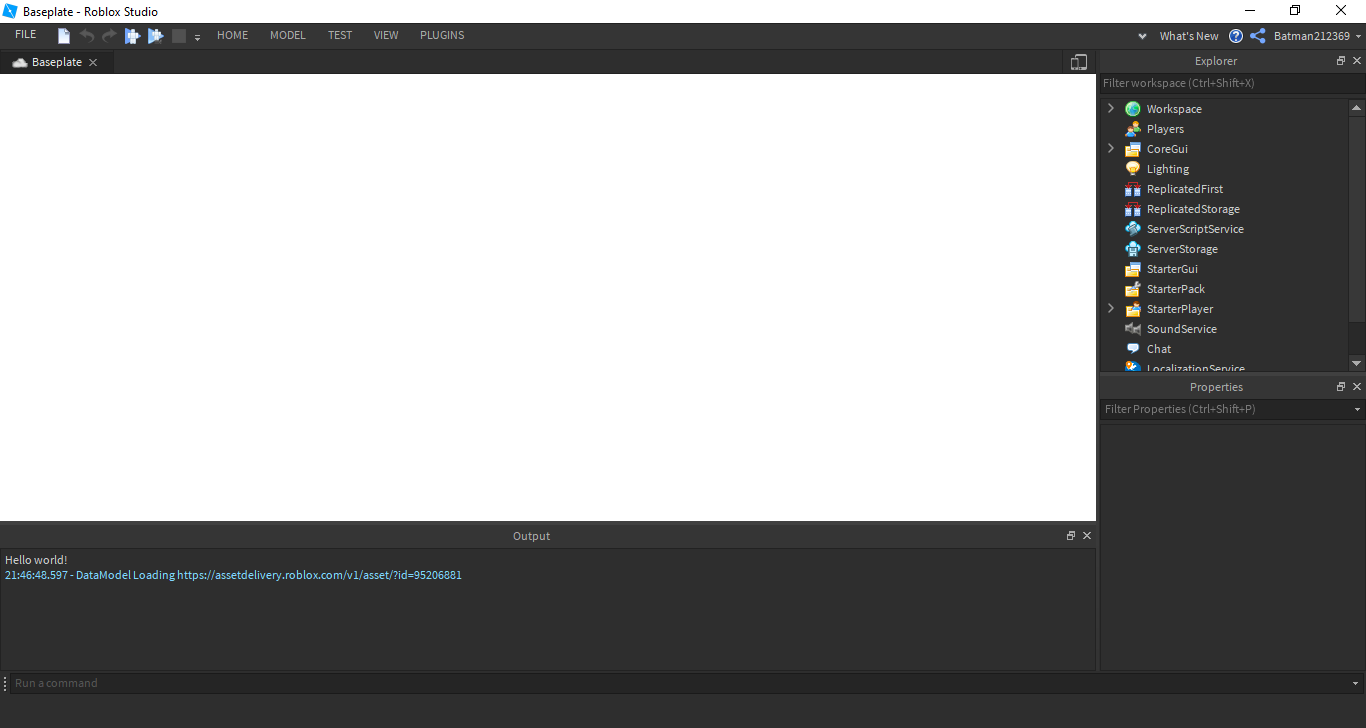Switch to the PLUGINS ribbon tab
This screenshot has width=1366, height=728.
(442, 35)
